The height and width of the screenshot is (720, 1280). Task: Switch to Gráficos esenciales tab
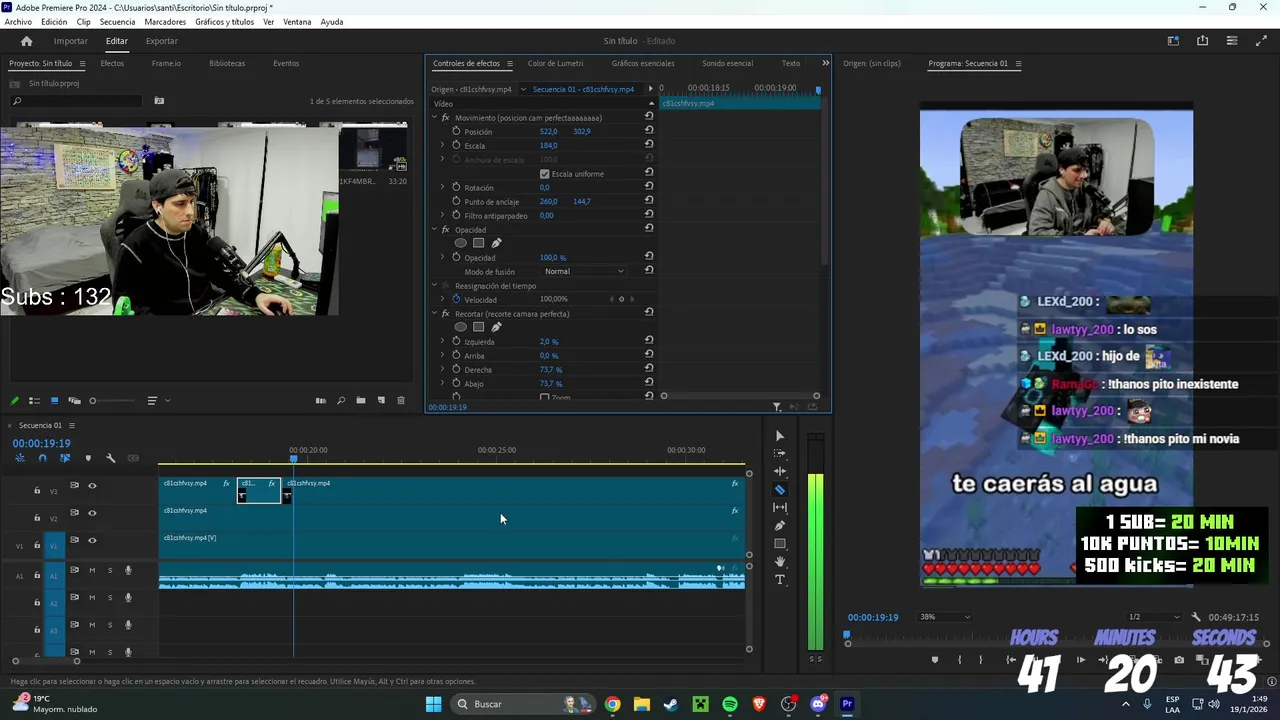[x=643, y=63]
